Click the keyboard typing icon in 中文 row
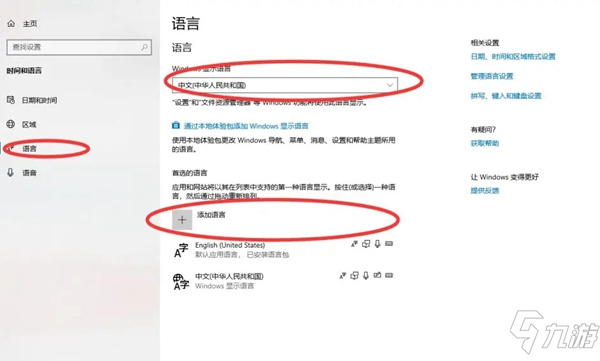 (389, 275)
